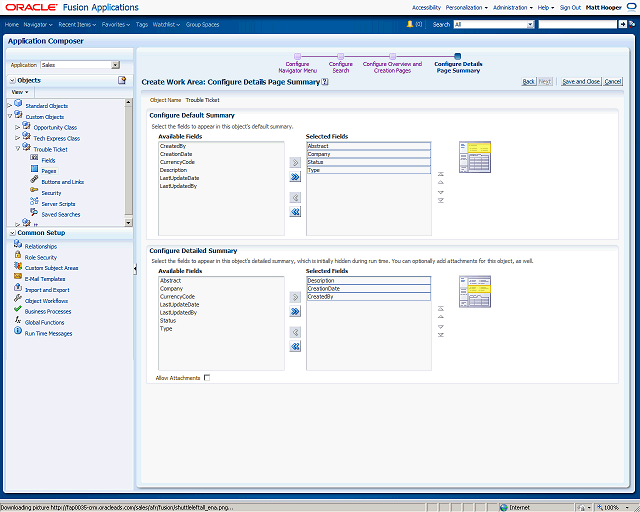Click Detailed Summary layout thumbnail
The height and width of the screenshot is (512, 640).
point(475,292)
